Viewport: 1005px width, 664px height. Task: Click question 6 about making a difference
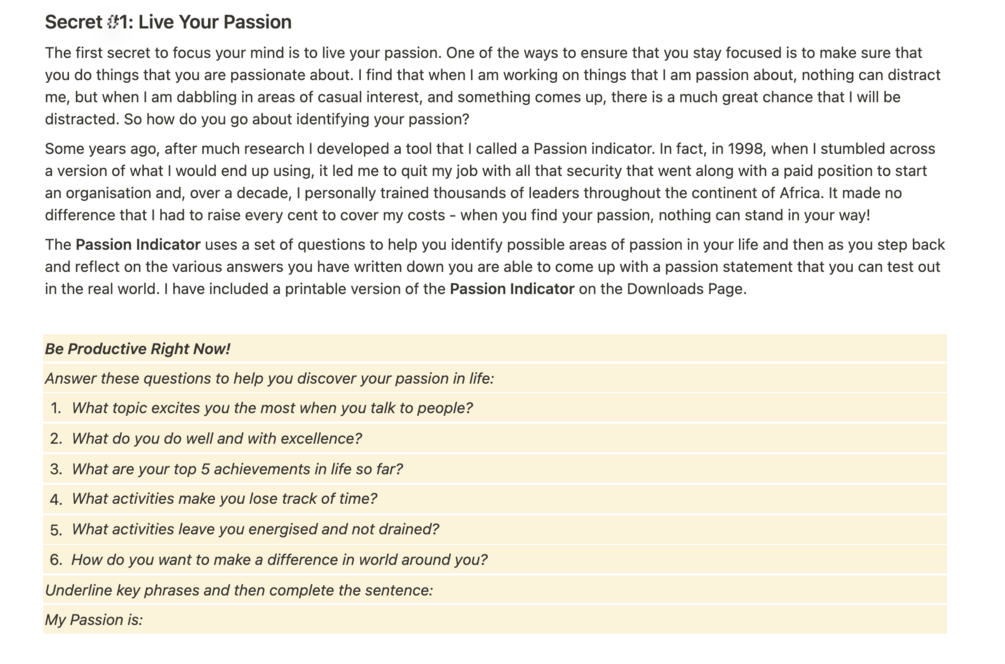click(279, 560)
